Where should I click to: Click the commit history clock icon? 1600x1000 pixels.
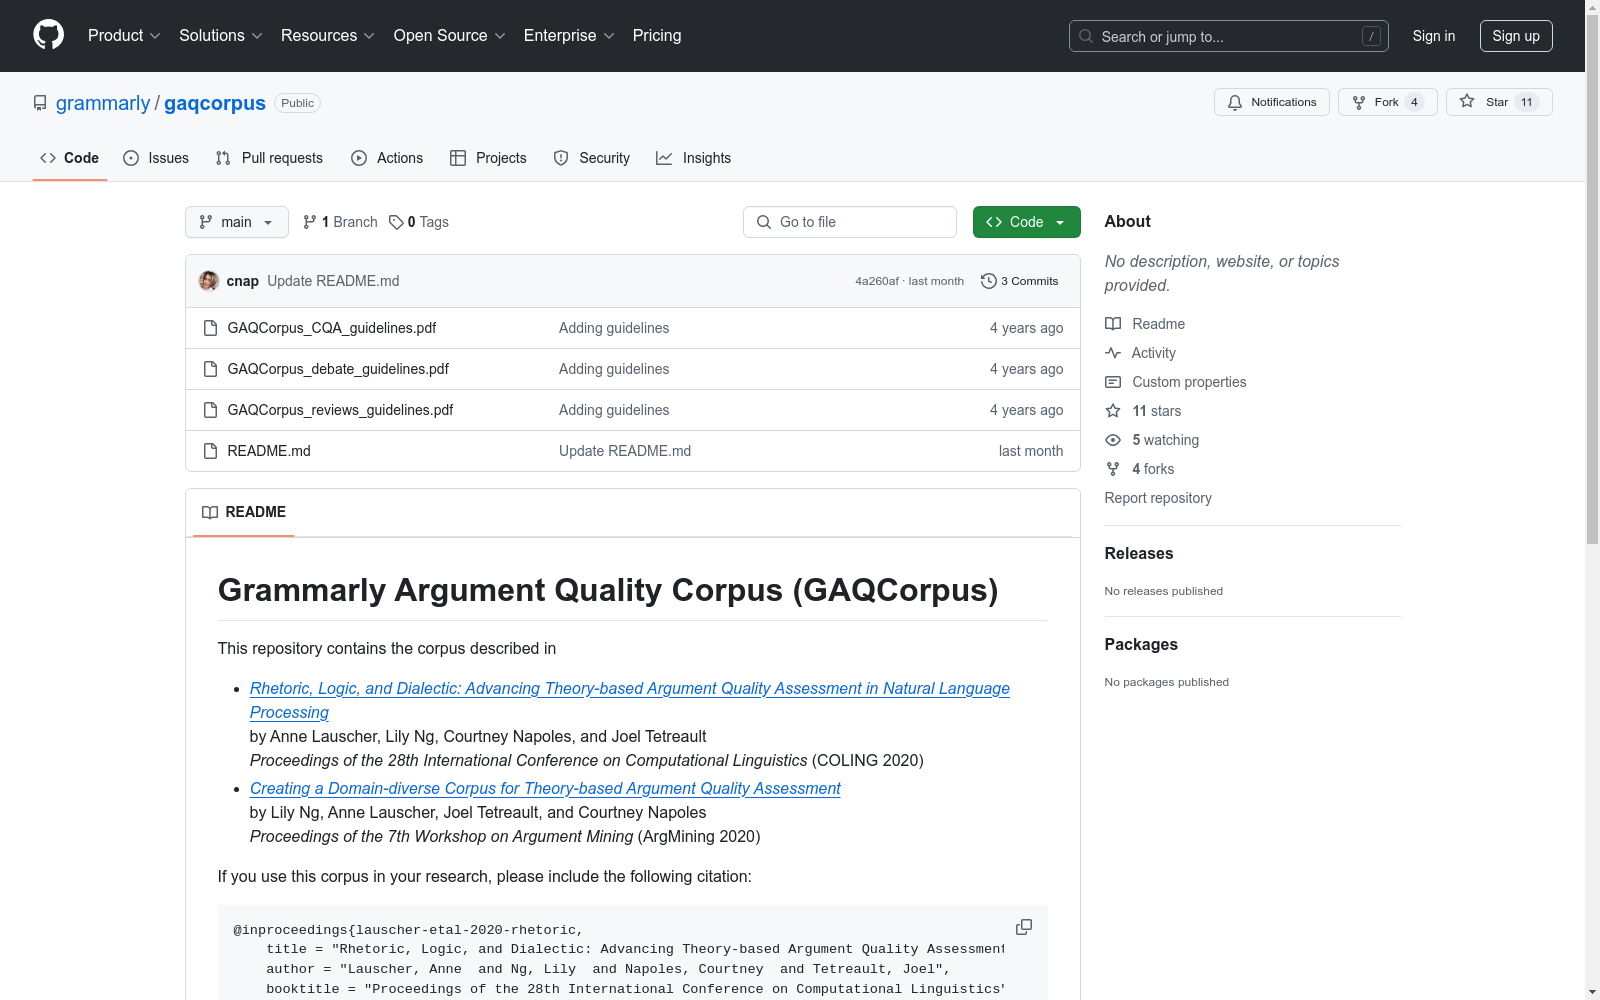pyautogui.click(x=989, y=281)
